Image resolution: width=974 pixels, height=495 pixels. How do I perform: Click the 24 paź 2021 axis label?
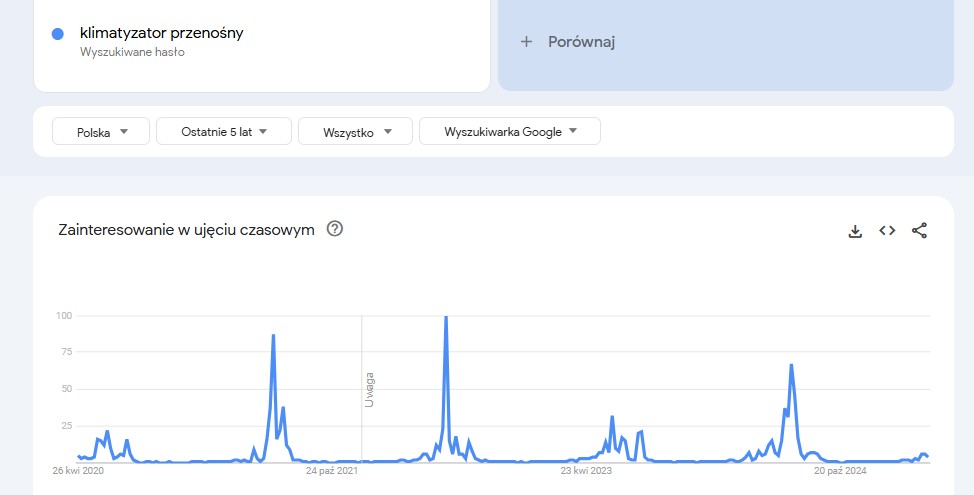[x=332, y=468]
